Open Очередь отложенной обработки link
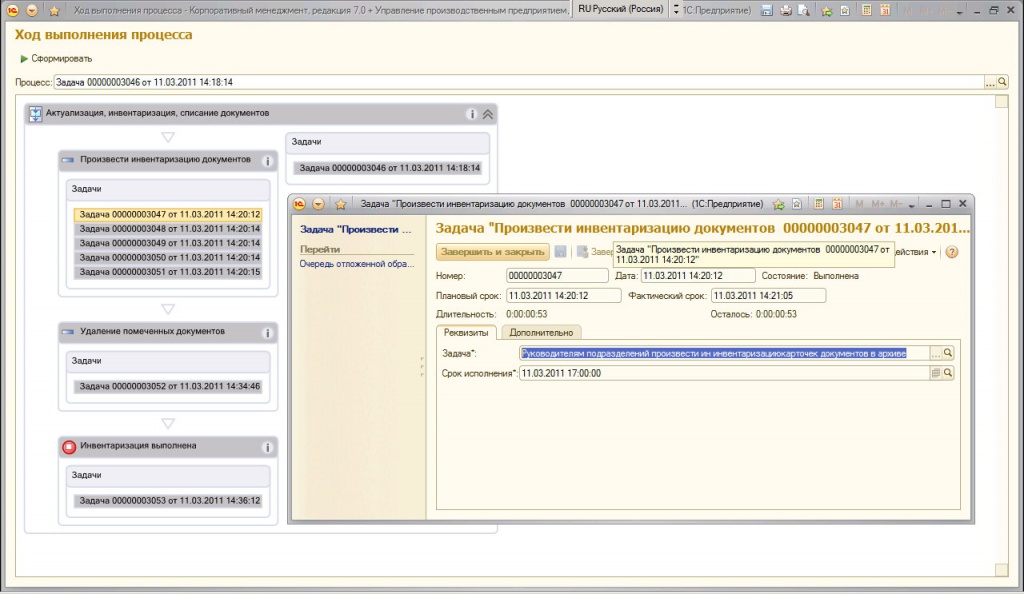This screenshot has height=594, width=1024. pyautogui.click(x=357, y=264)
